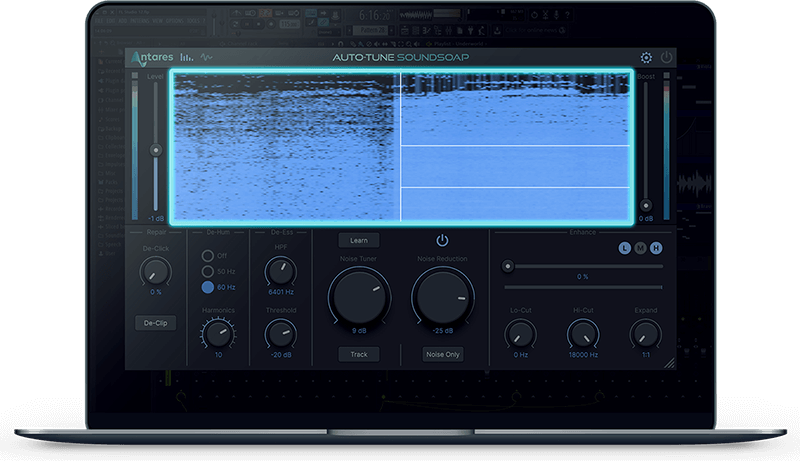Click the De-Ess Threshold knob
The image size is (800, 461).
click(281, 334)
